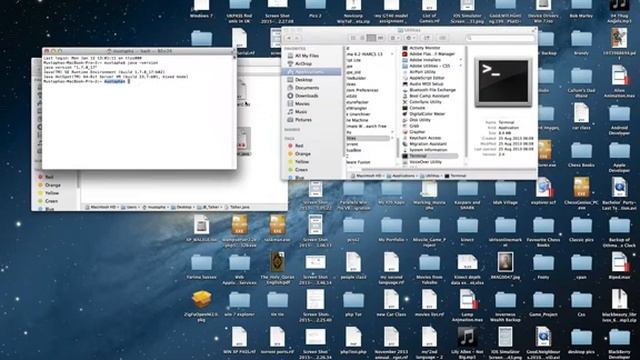The height and width of the screenshot is (360, 640).
Task: Select the Windows 7 item on desktop
Action: pos(201,9)
